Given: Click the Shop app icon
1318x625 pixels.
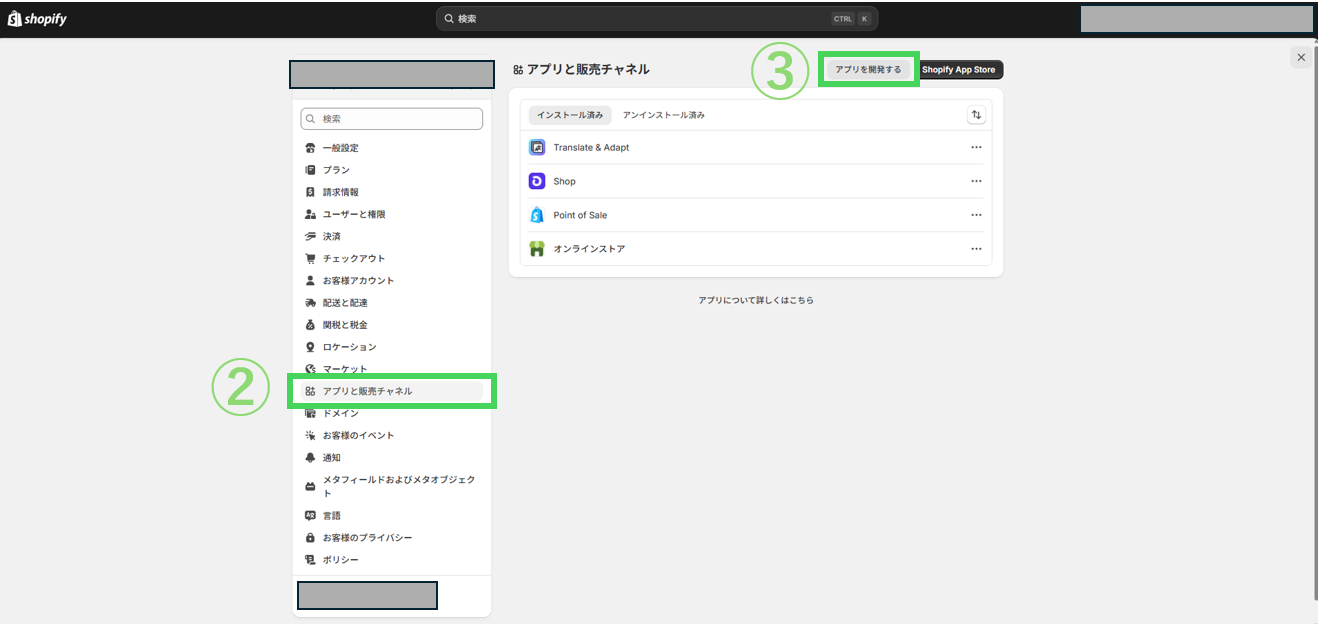Looking at the screenshot, I should pyautogui.click(x=537, y=181).
